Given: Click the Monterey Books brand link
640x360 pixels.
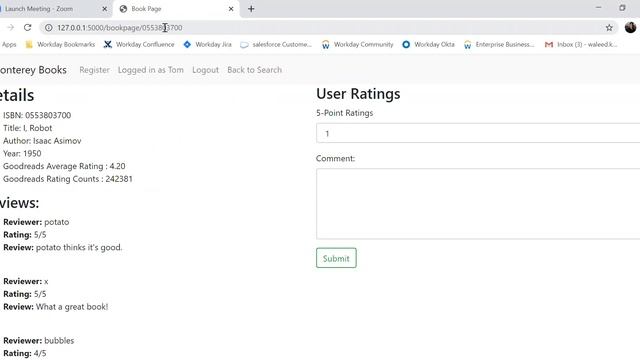Looking at the screenshot, I should (33, 70).
